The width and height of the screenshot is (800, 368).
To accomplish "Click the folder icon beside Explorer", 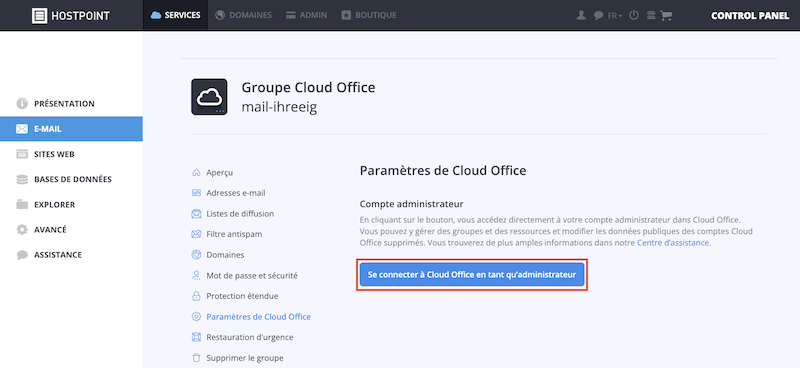I will [22, 205].
